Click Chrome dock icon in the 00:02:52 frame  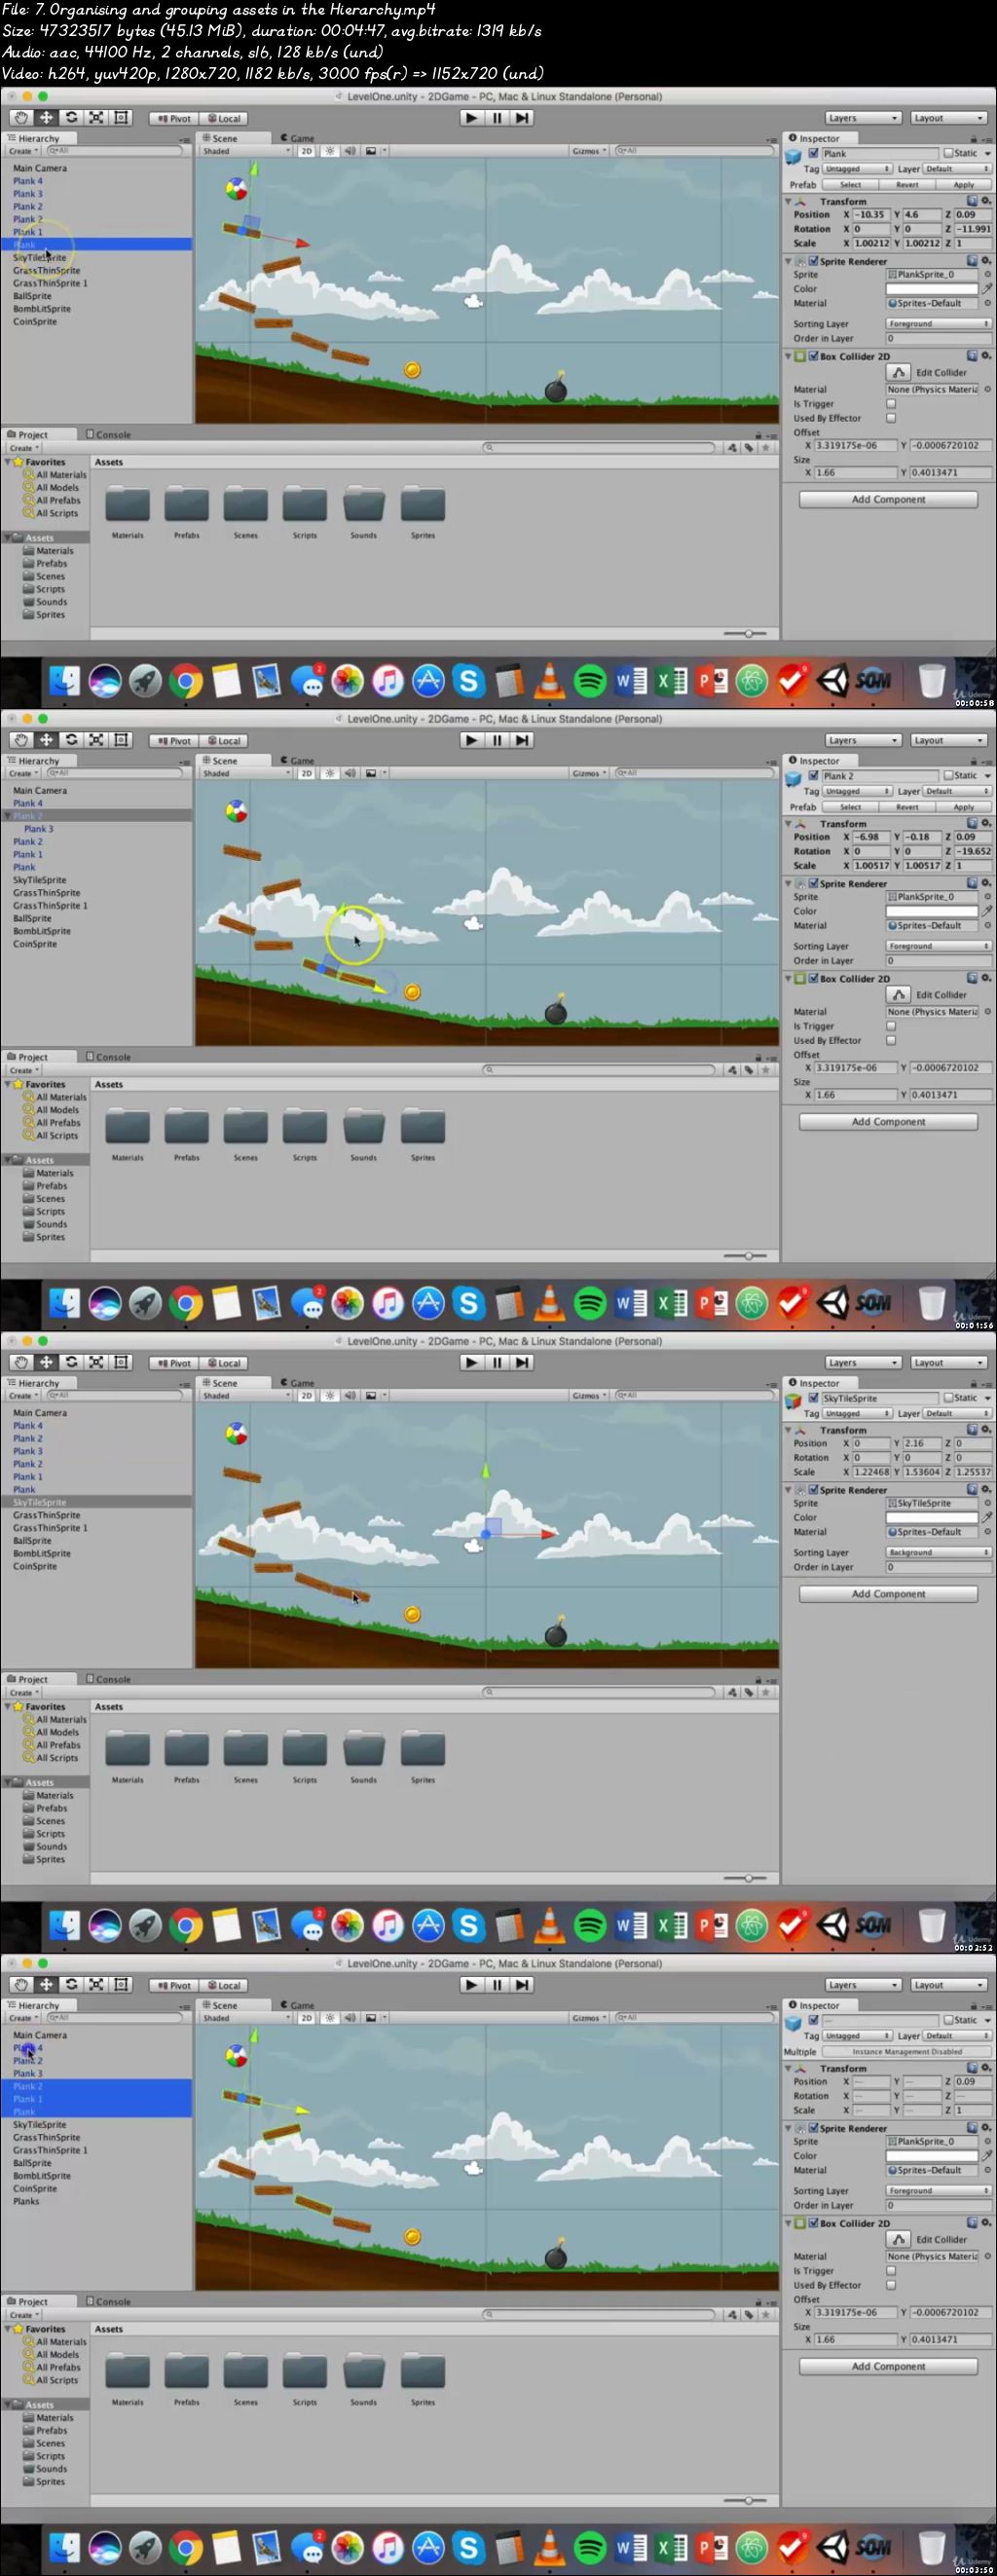click(186, 1925)
